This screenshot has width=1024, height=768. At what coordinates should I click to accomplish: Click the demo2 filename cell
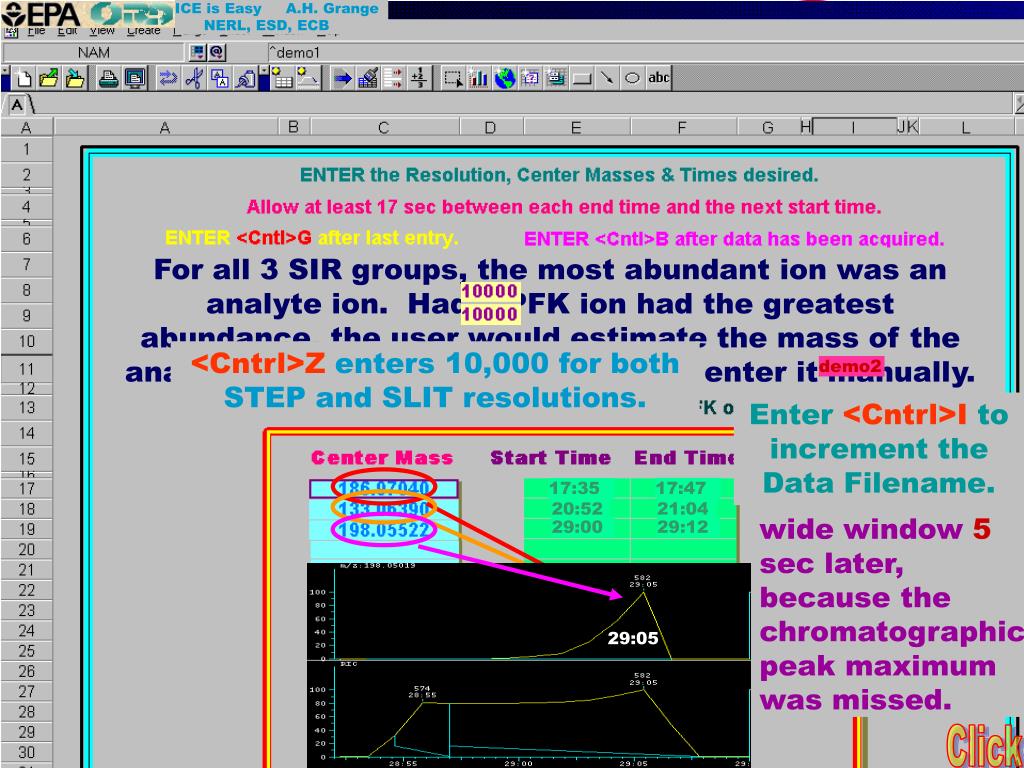pyautogui.click(x=851, y=366)
